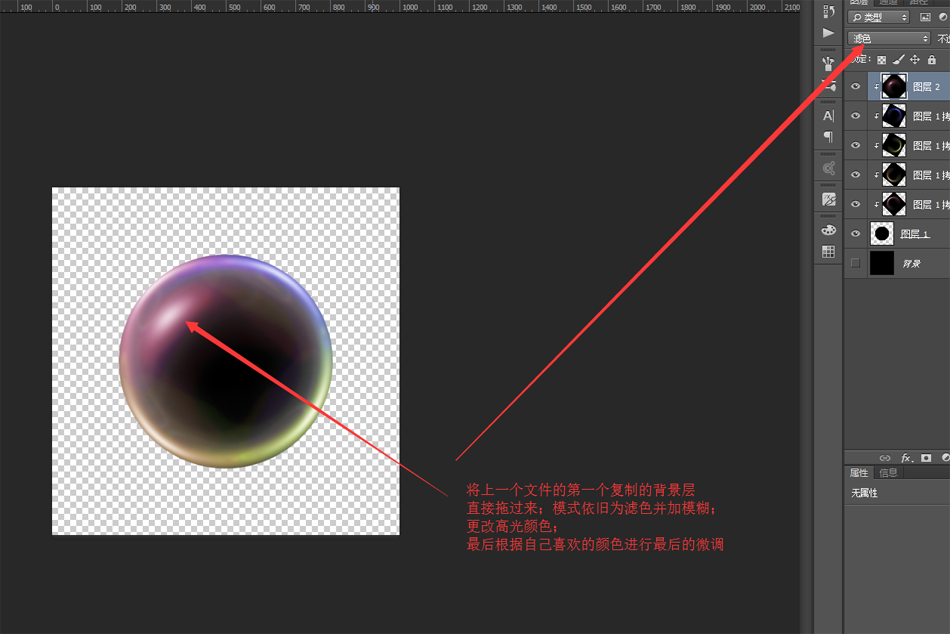The image size is (950, 634).
Task: Switch to the 属性 tab
Action: pyautogui.click(x=859, y=473)
